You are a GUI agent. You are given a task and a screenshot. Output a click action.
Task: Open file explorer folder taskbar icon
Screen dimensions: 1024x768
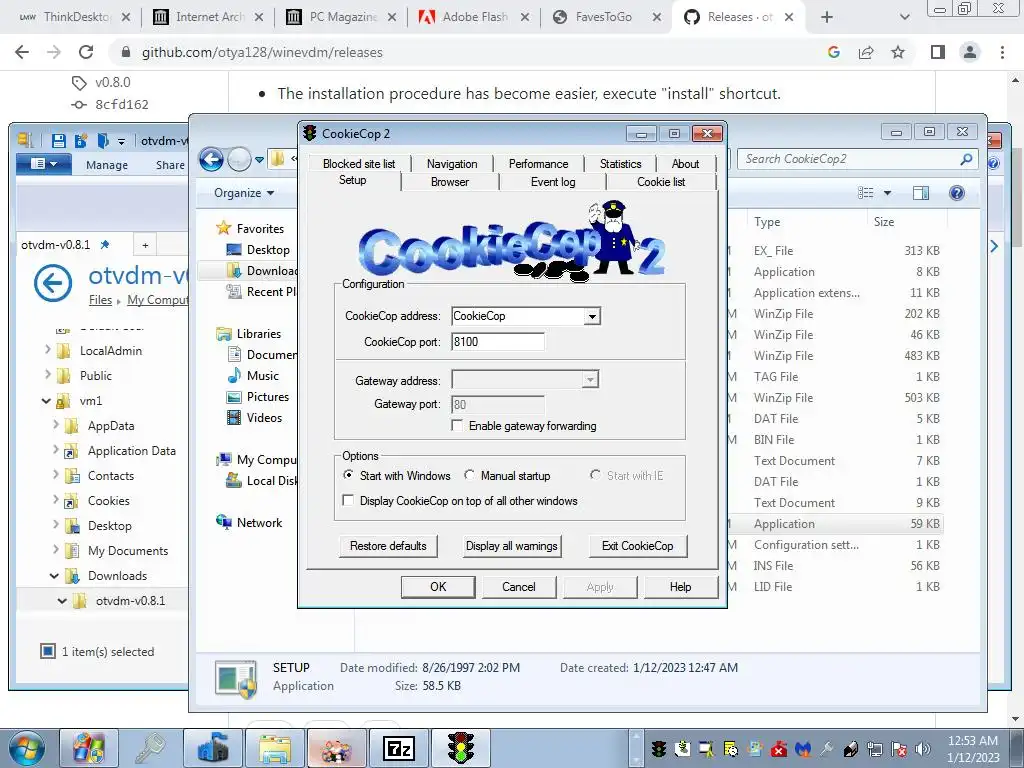tap(275, 748)
